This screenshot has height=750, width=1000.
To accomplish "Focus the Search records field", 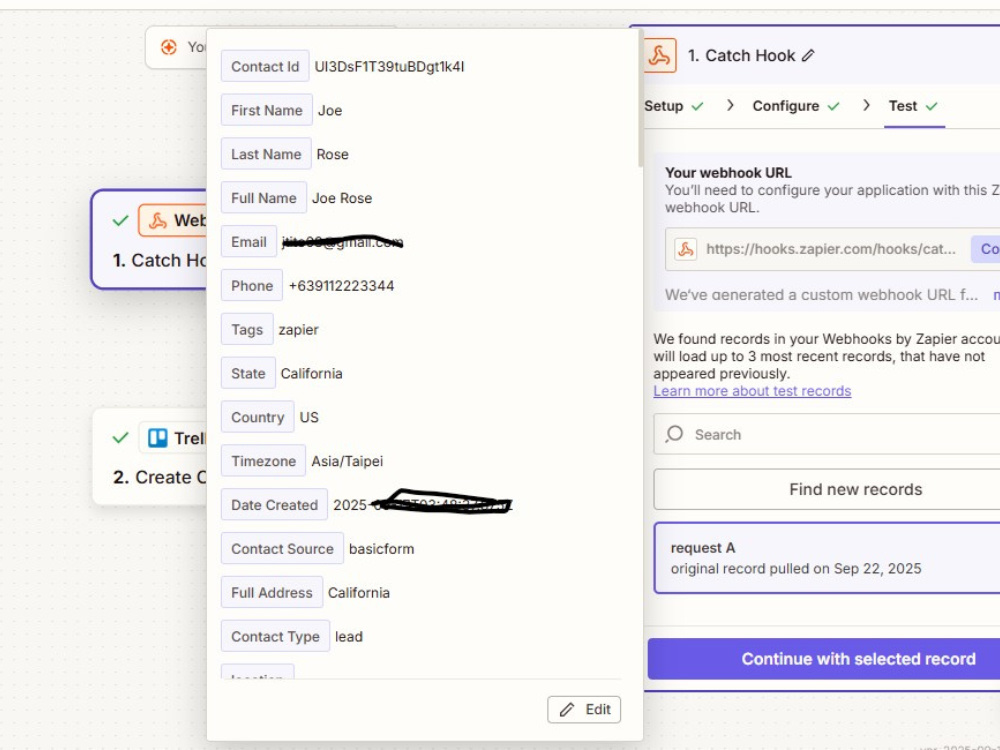I will (827, 434).
